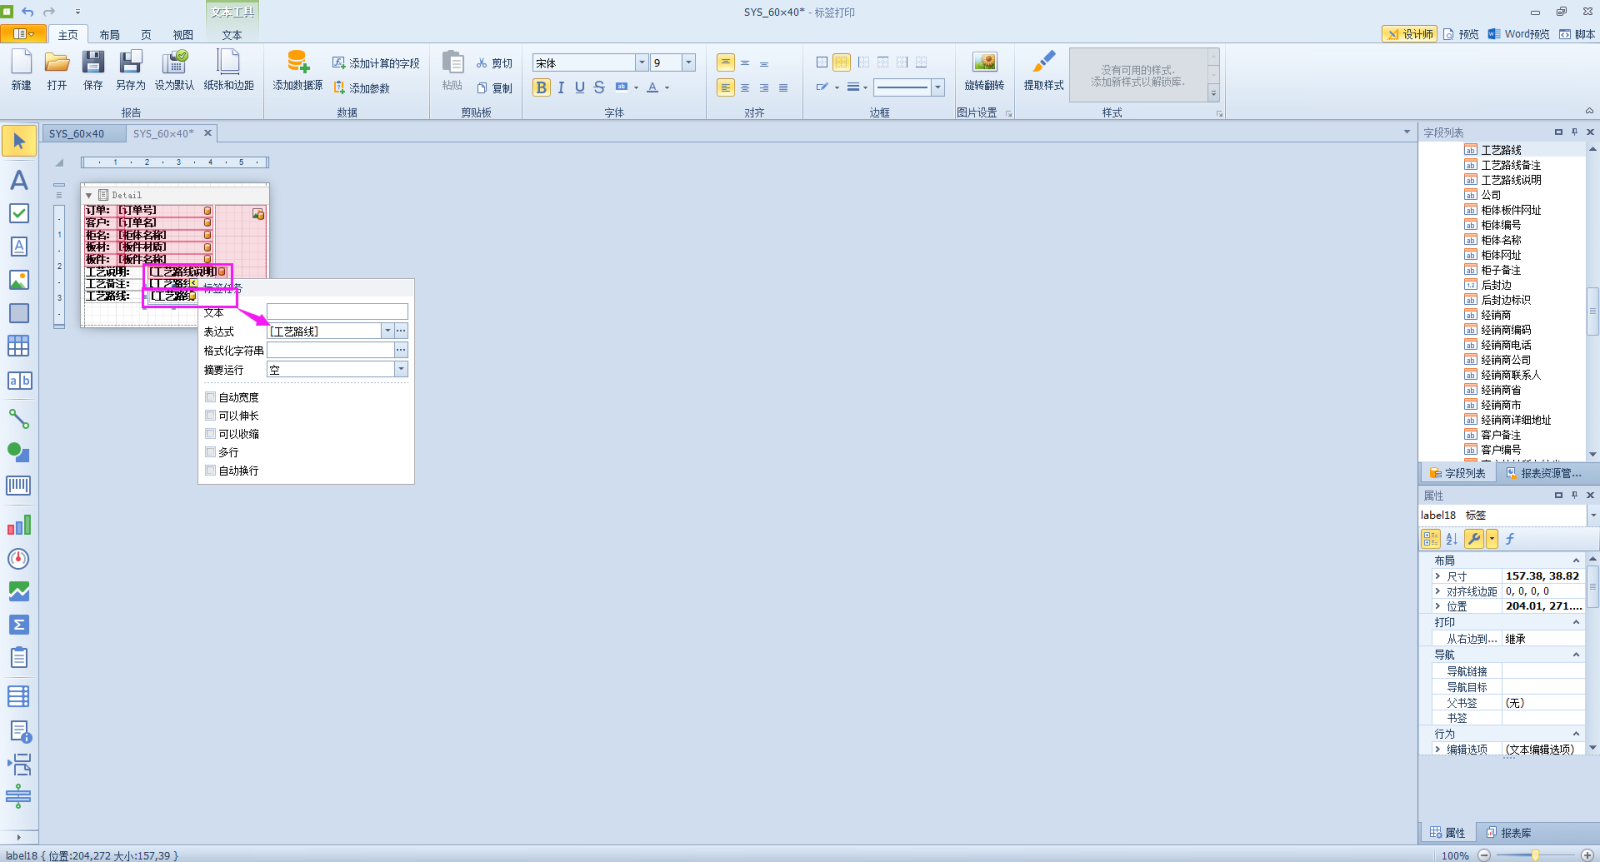1600x862 pixels.
Task: Collapse the 导航 property category
Action: pyautogui.click(x=1576, y=655)
